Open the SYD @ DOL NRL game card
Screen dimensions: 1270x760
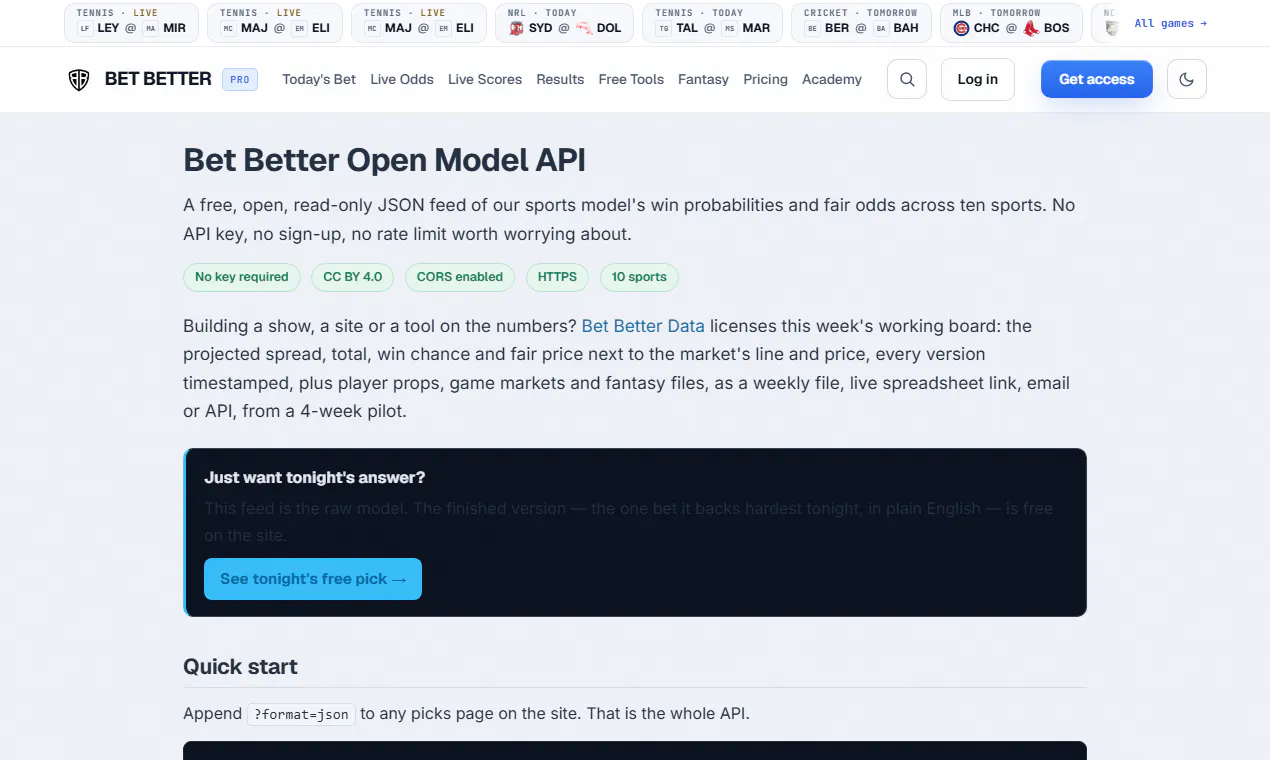(x=565, y=22)
